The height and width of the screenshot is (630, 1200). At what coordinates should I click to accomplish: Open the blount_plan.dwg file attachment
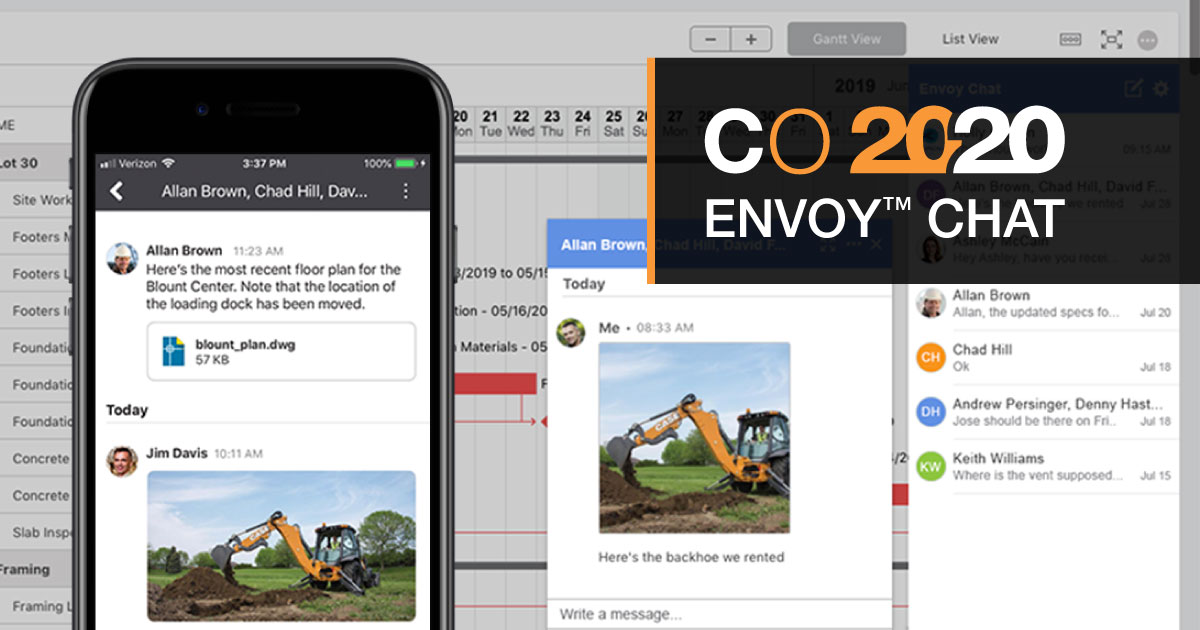tap(281, 352)
